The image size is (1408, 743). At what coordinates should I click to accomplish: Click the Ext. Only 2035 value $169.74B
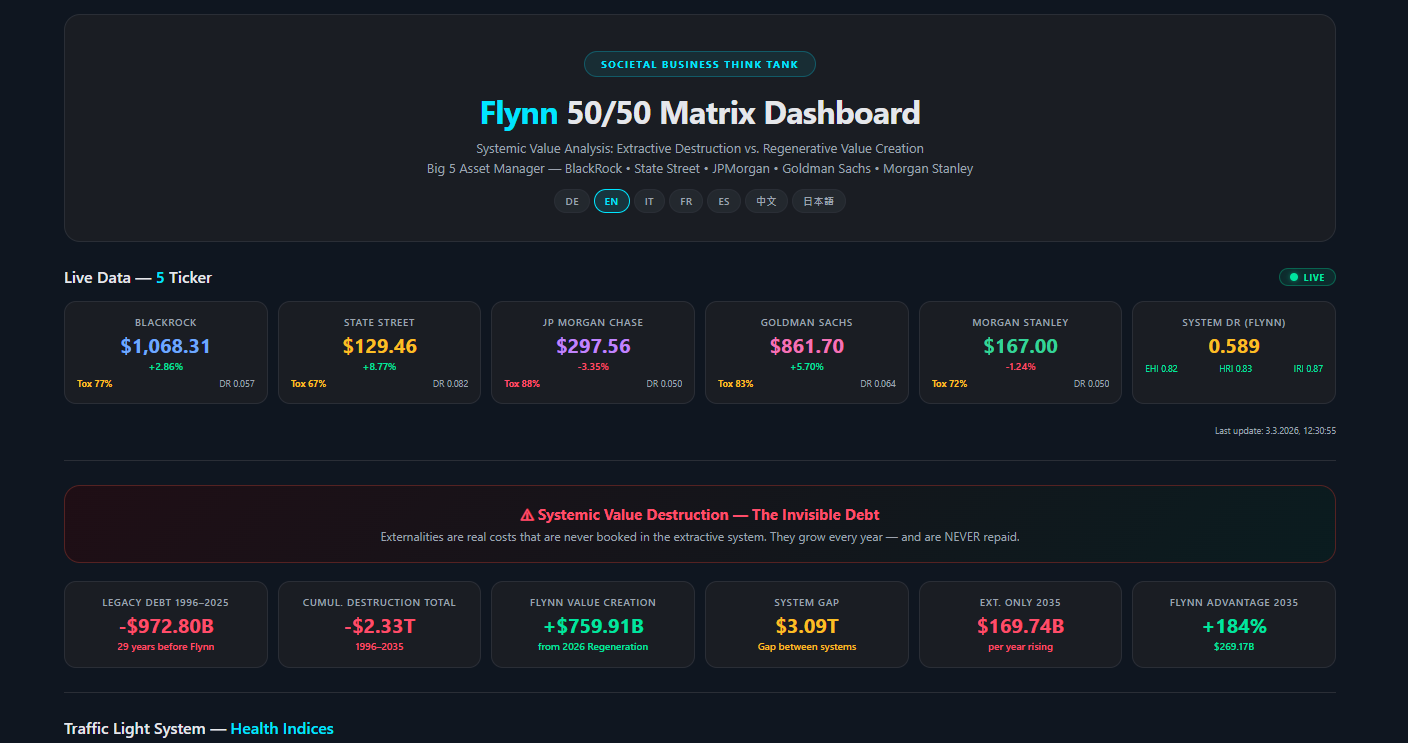tap(1020, 627)
